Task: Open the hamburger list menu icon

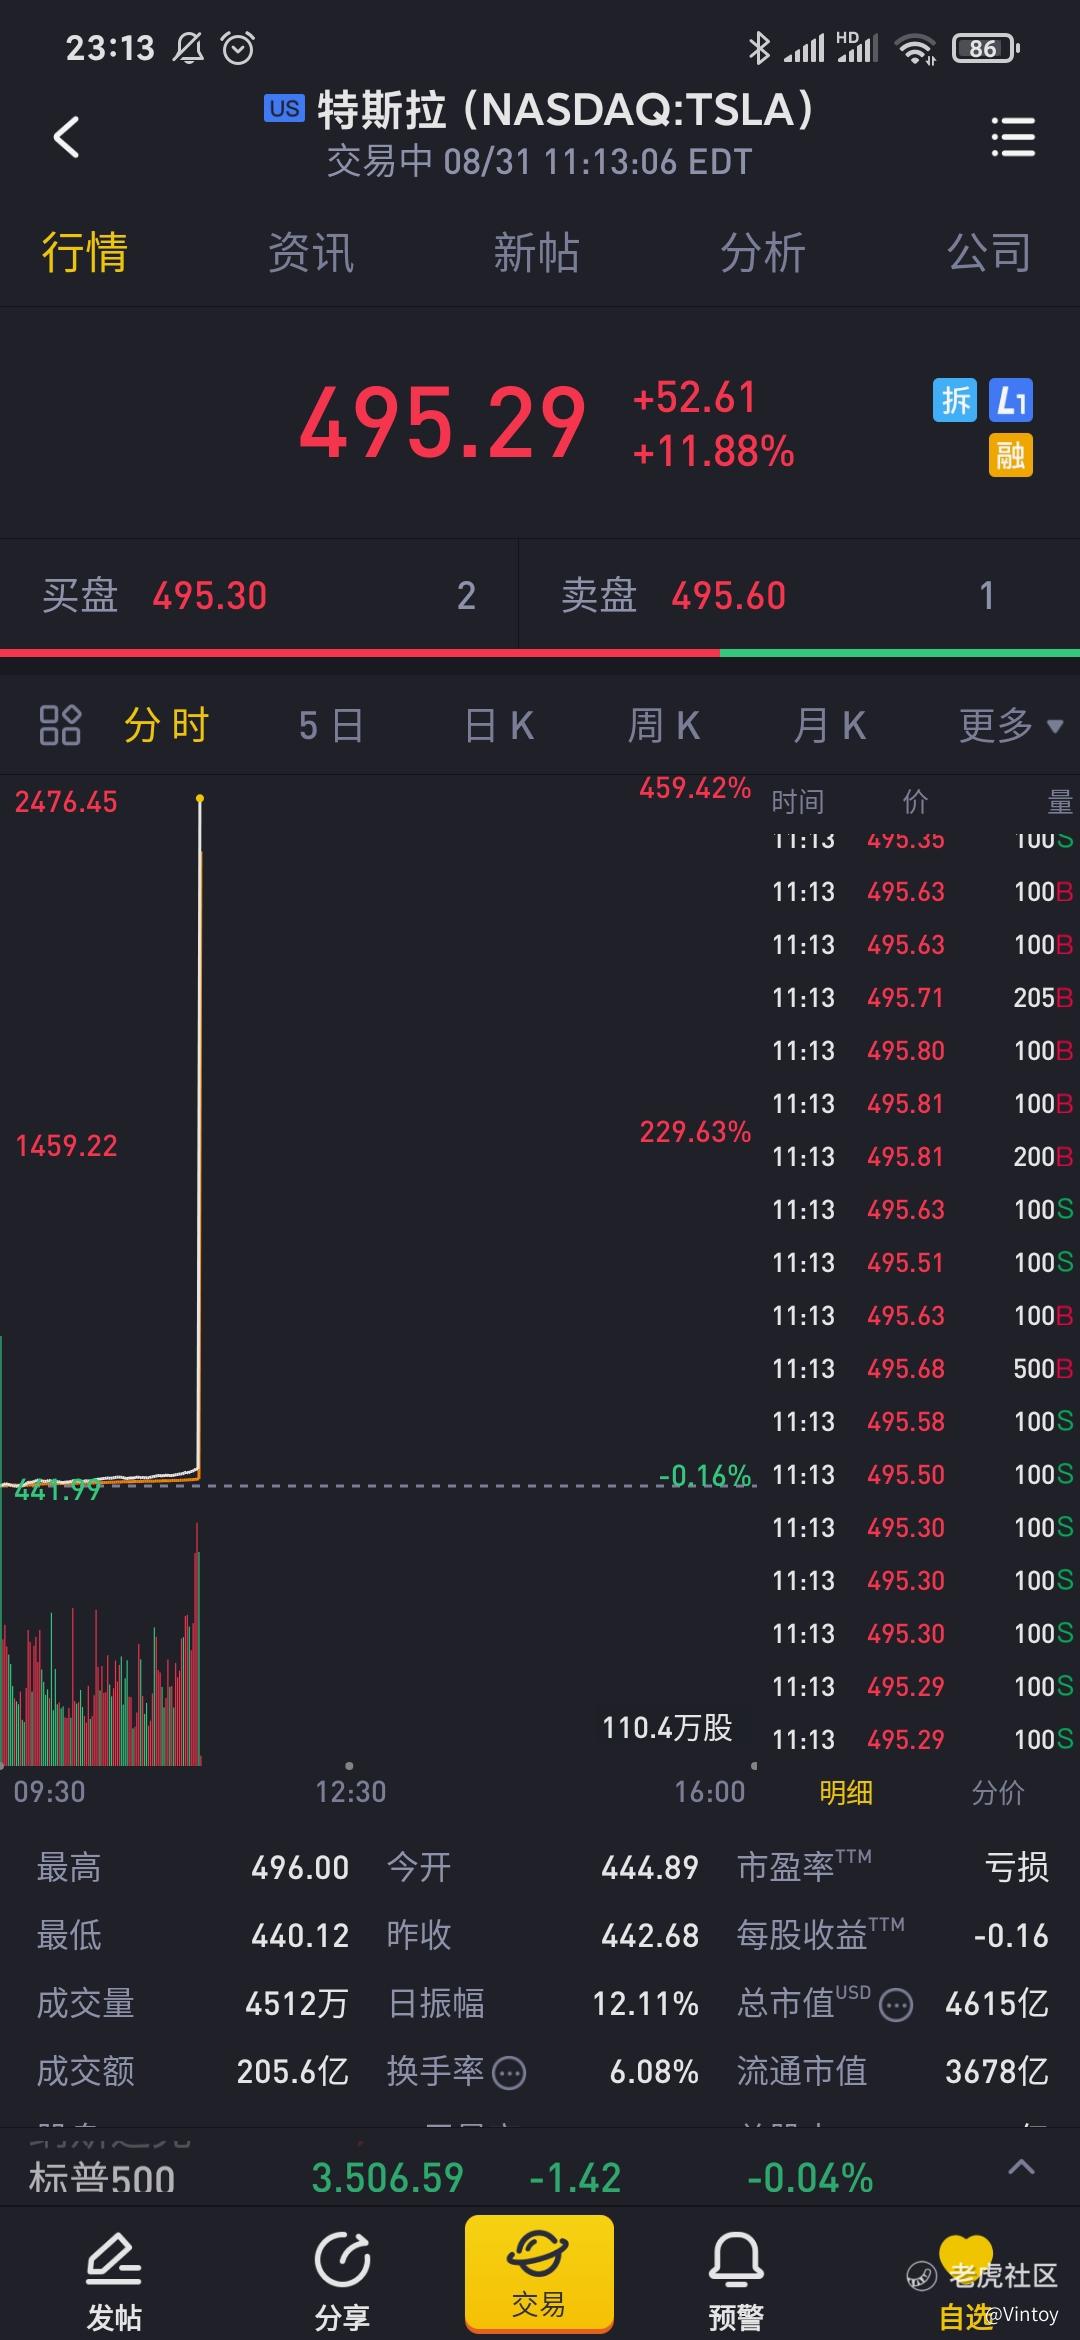Action: [x=1012, y=137]
